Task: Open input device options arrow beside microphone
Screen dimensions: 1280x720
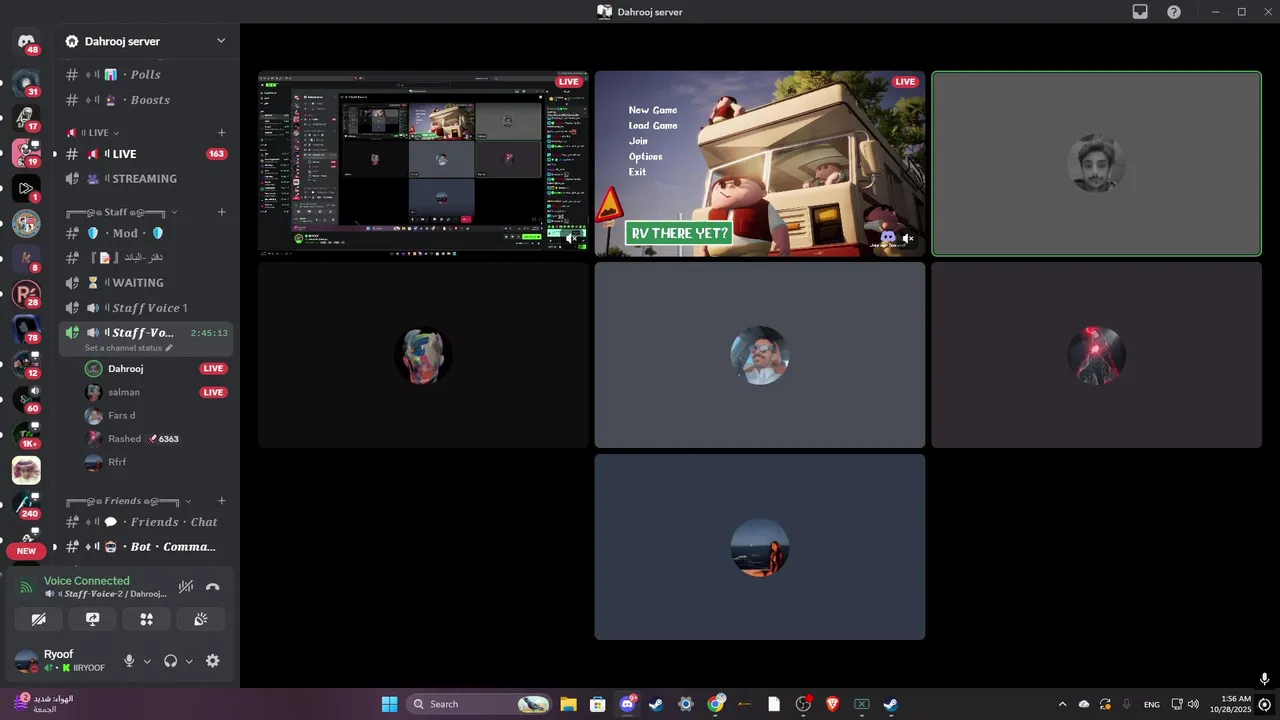Action: coord(147,661)
